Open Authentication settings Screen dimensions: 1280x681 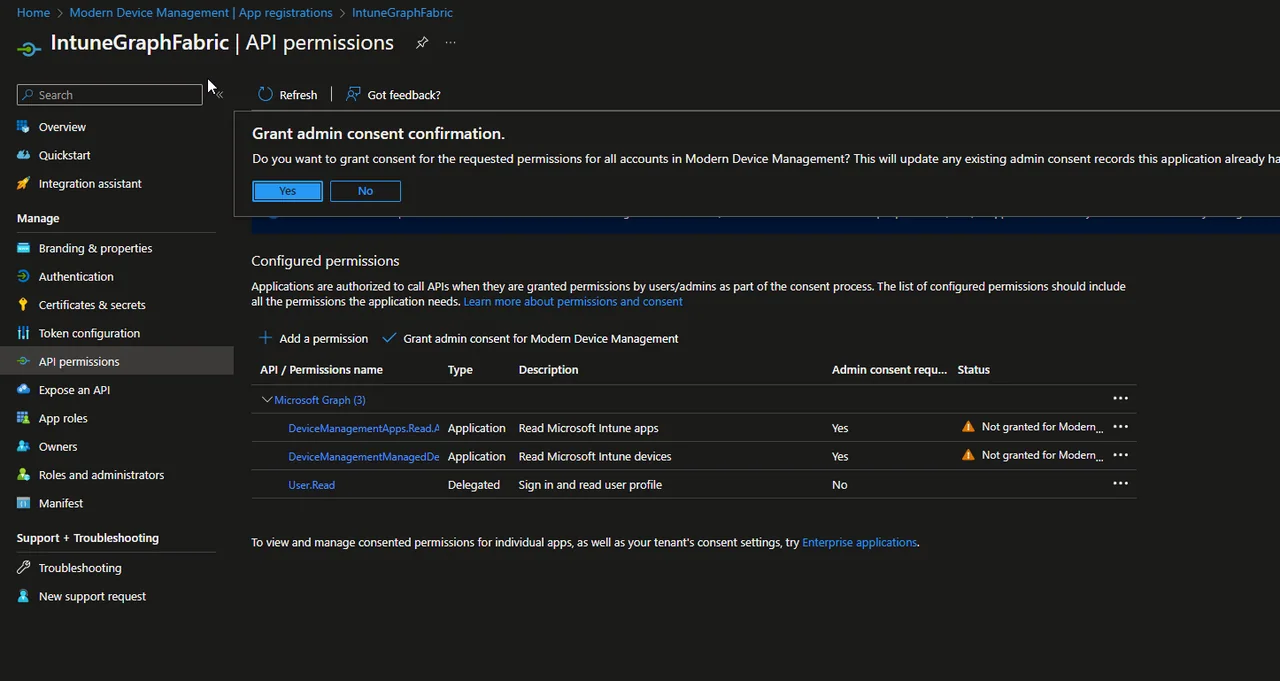(x=76, y=277)
